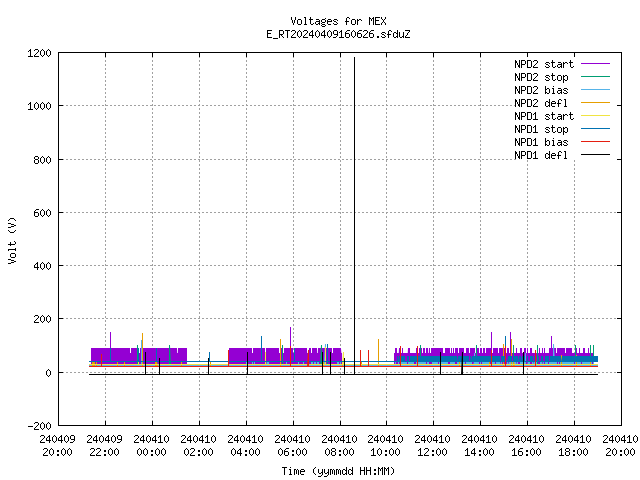The width and height of the screenshot is (640, 480).
Task: Select the file name E_RT20240409160626.sfduZ
Action: (x=338, y=34)
